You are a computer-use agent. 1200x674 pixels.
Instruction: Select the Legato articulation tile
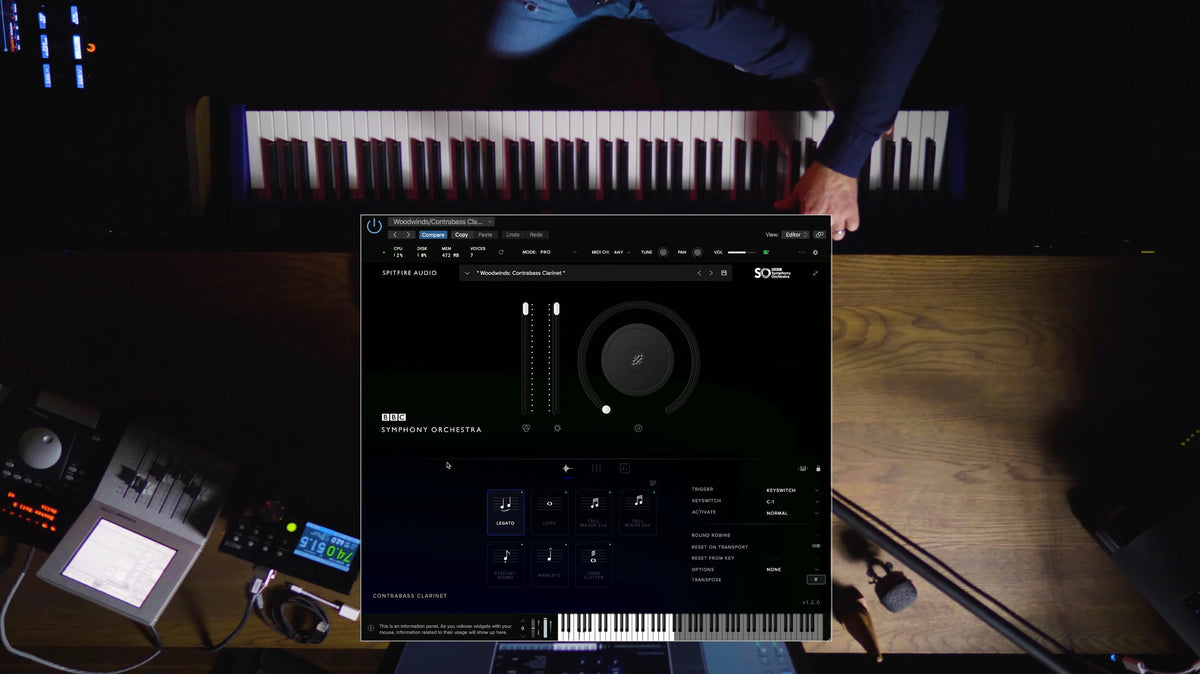[x=505, y=511]
